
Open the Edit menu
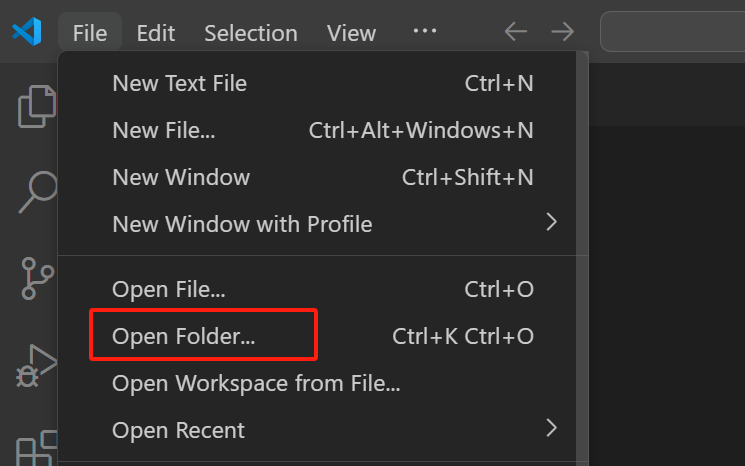click(x=156, y=33)
